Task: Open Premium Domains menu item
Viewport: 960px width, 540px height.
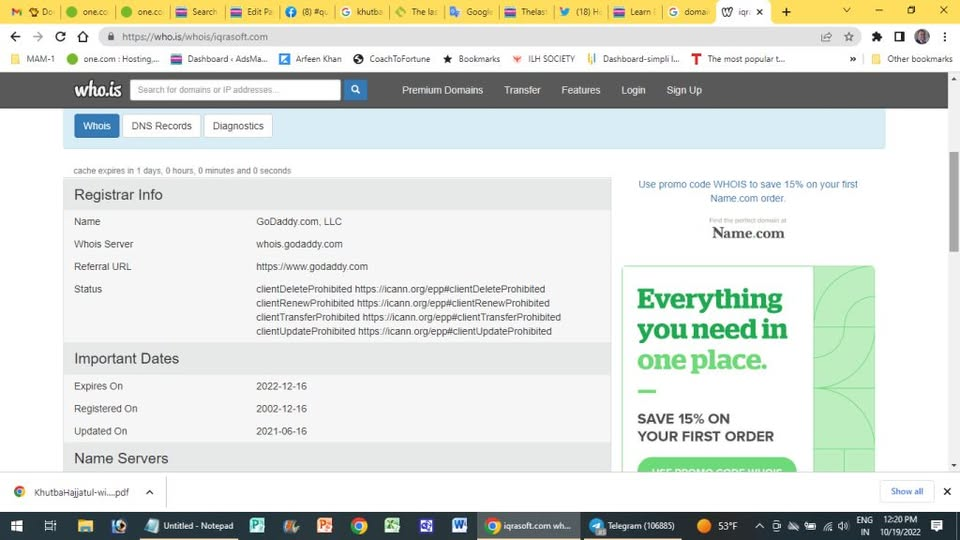Action: [x=442, y=90]
